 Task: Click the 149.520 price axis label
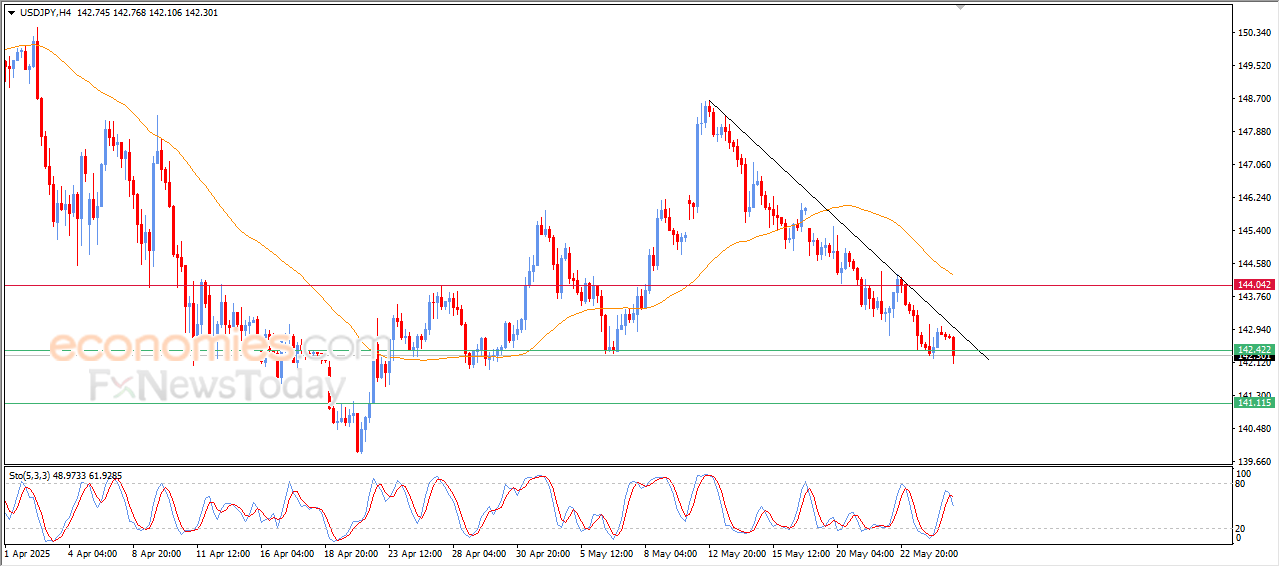(x=1256, y=66)
